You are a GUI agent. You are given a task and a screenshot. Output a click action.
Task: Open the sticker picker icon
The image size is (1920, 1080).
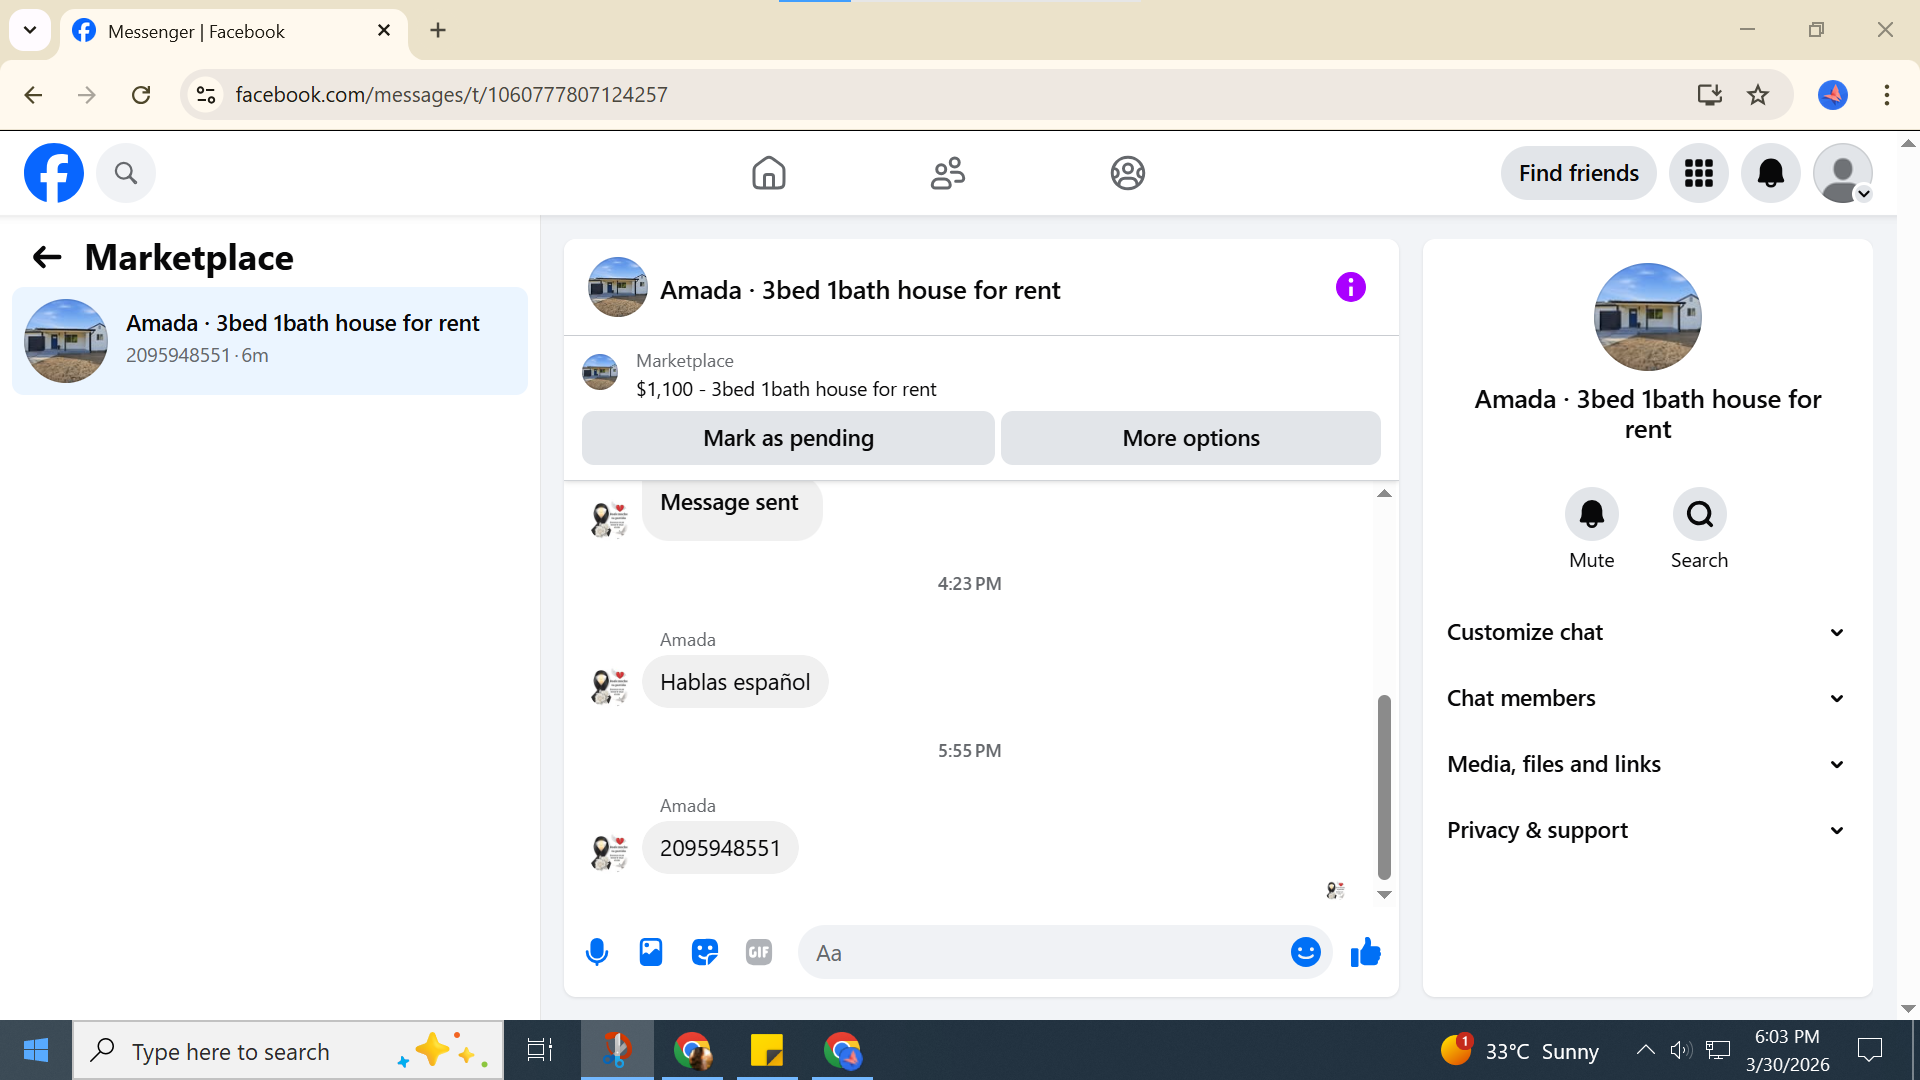[705, 952]
